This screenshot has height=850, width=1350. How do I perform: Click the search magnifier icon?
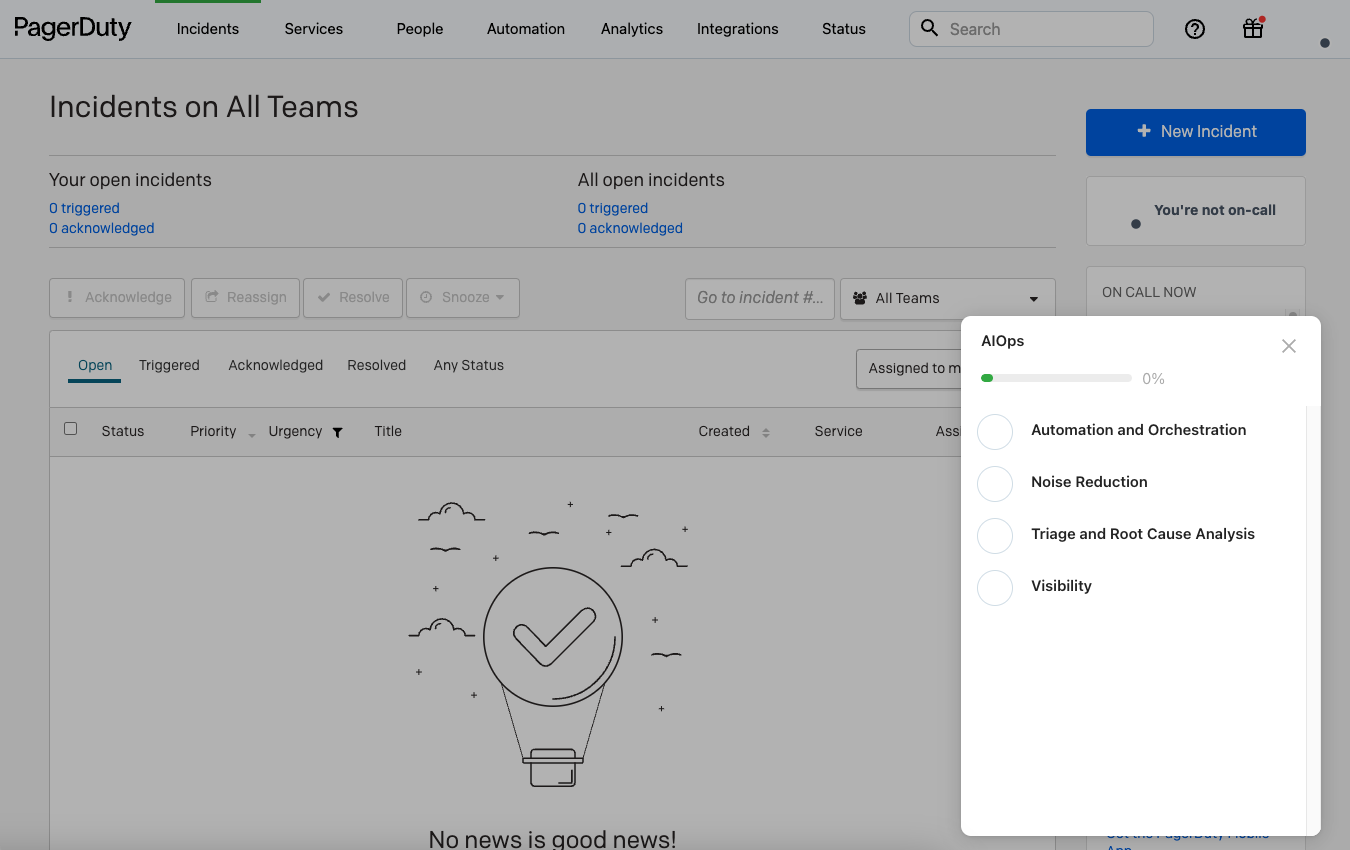pyautogui.click(x=928, y=28)
